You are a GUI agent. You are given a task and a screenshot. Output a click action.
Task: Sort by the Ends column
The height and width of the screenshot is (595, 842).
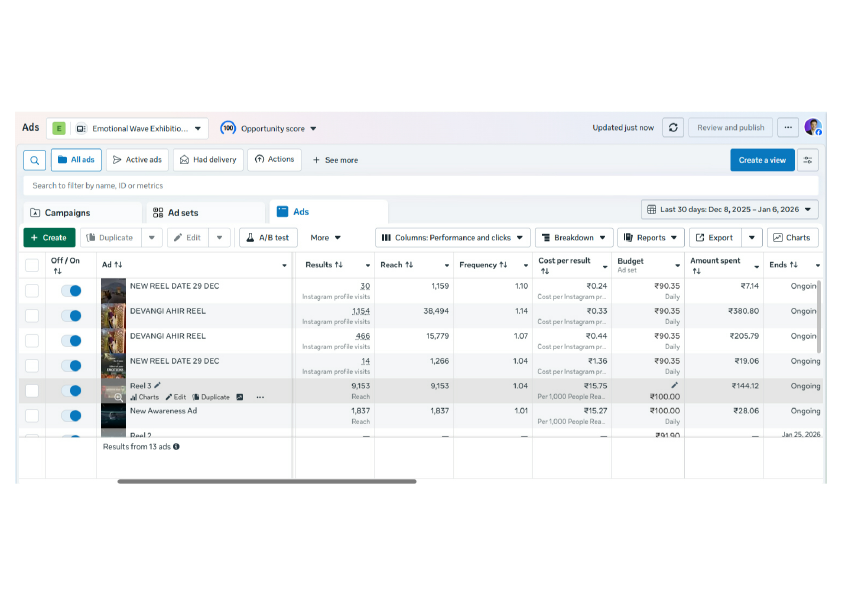[794, 265]
